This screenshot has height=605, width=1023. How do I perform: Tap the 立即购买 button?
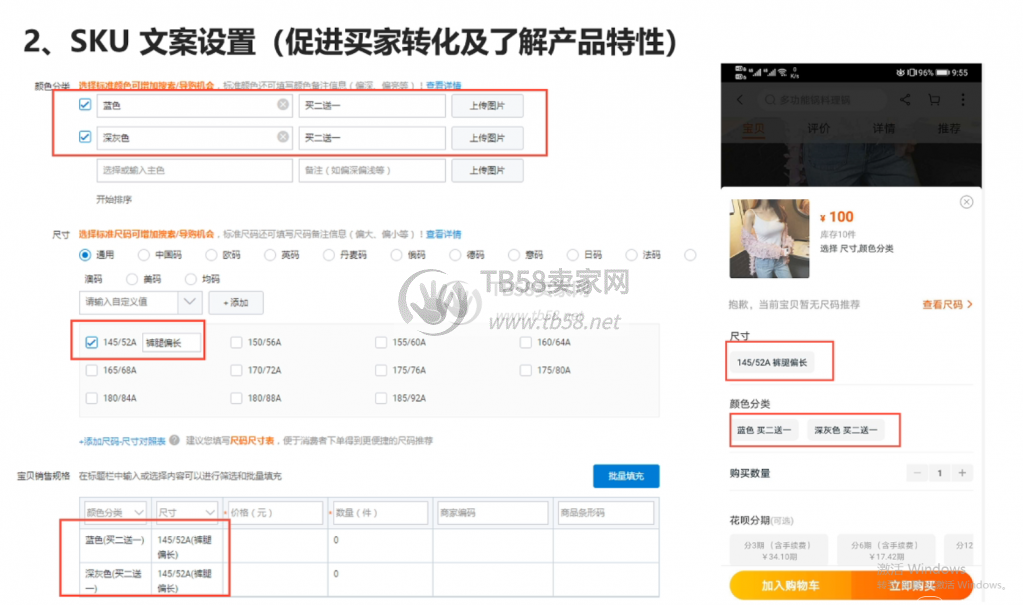point(911,585)
